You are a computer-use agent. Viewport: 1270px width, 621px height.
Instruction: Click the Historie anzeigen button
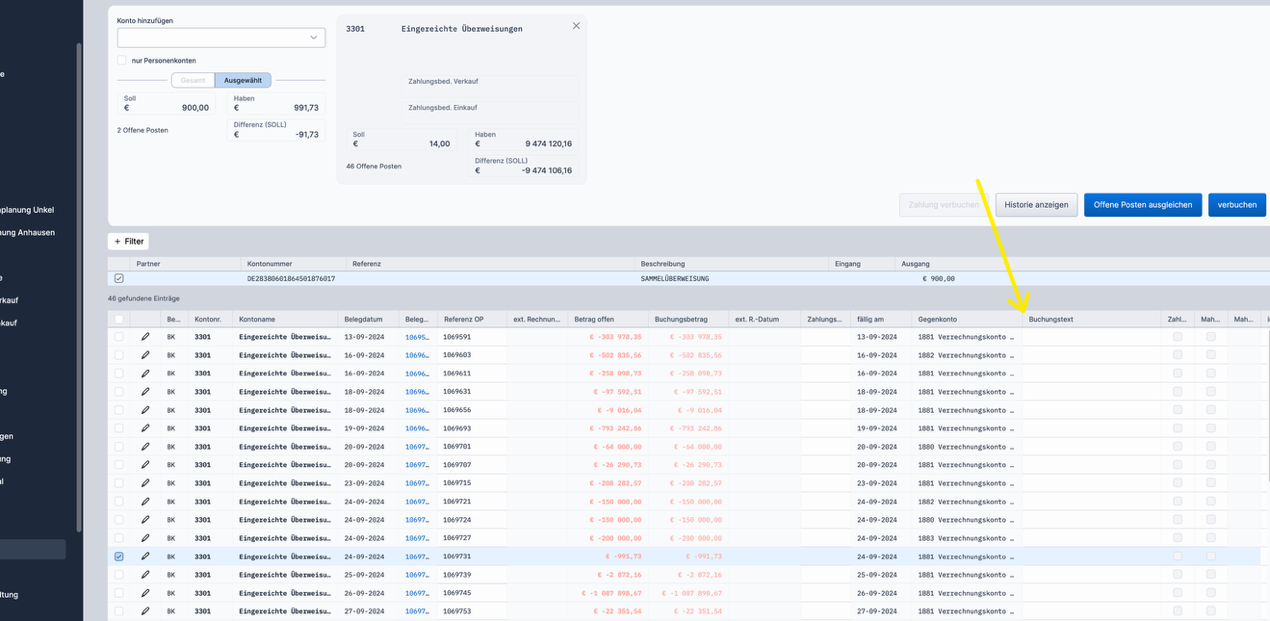(1036, 205)
